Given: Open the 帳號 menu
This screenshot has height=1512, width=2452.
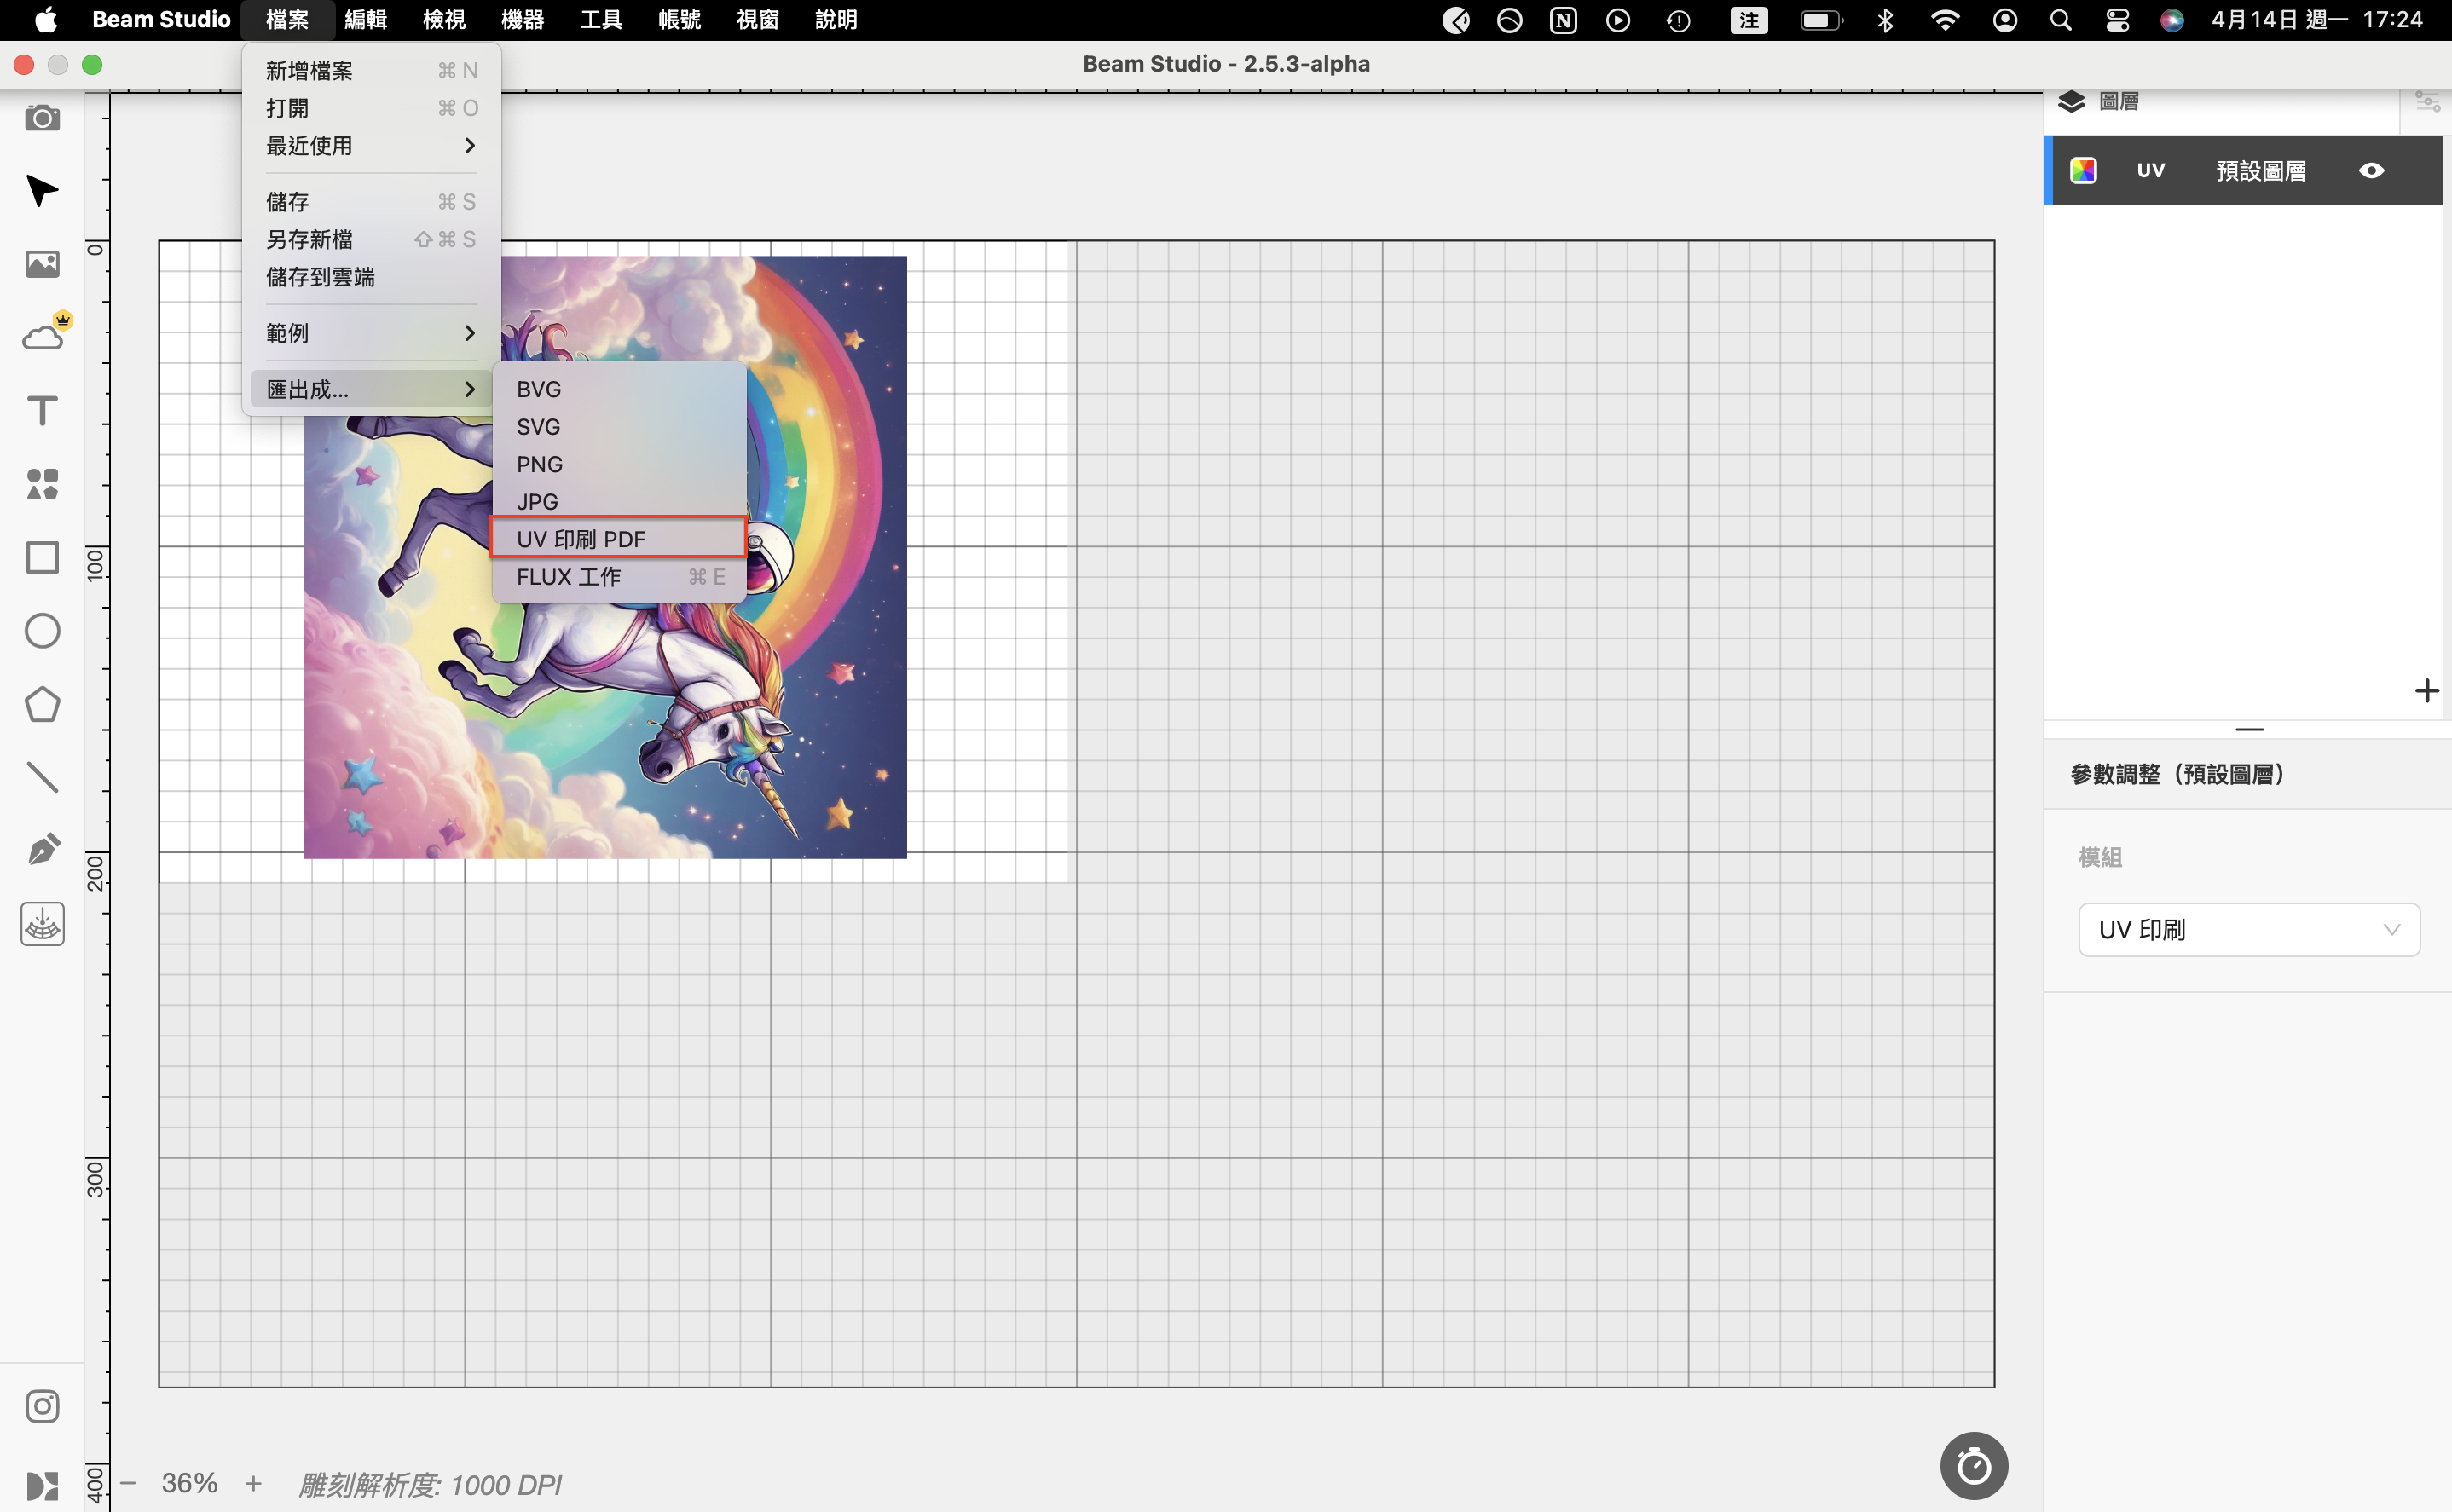Looking at the screenshot, I should (x=679, y=20).
